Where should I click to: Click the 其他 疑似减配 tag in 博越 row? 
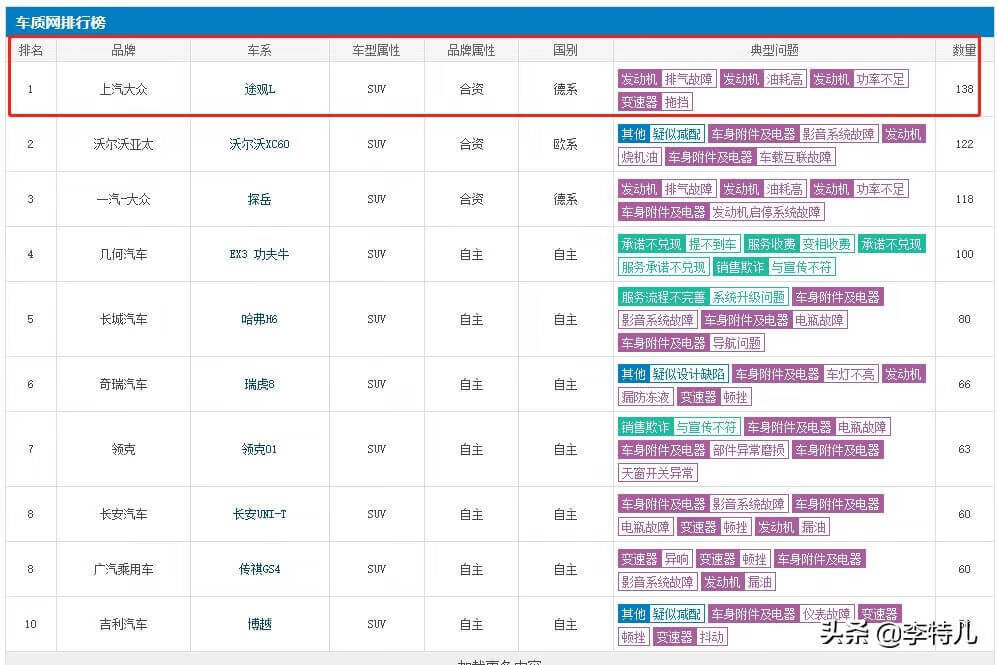point(661,614)
